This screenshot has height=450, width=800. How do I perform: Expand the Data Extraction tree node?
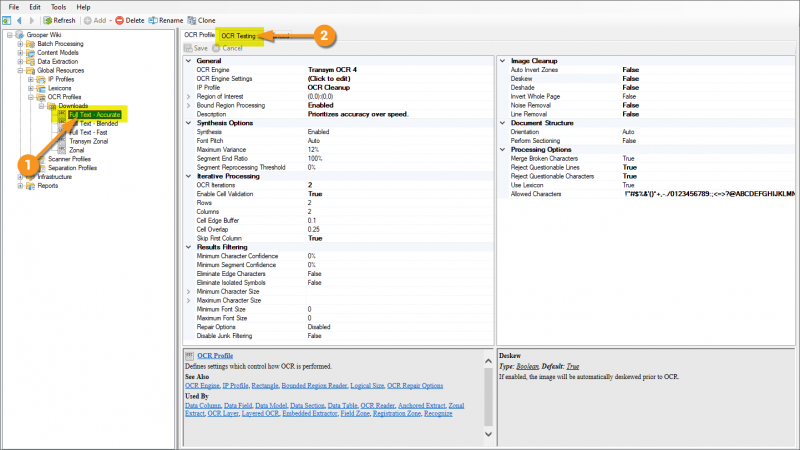point(20,62)
